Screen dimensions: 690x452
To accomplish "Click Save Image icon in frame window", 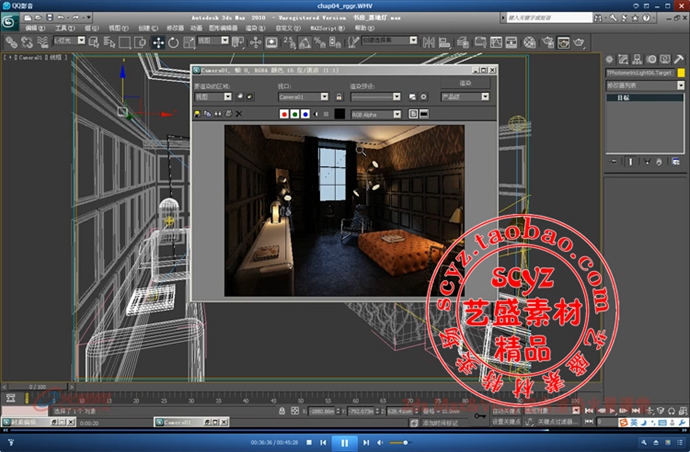I will [x=197, y=114].
